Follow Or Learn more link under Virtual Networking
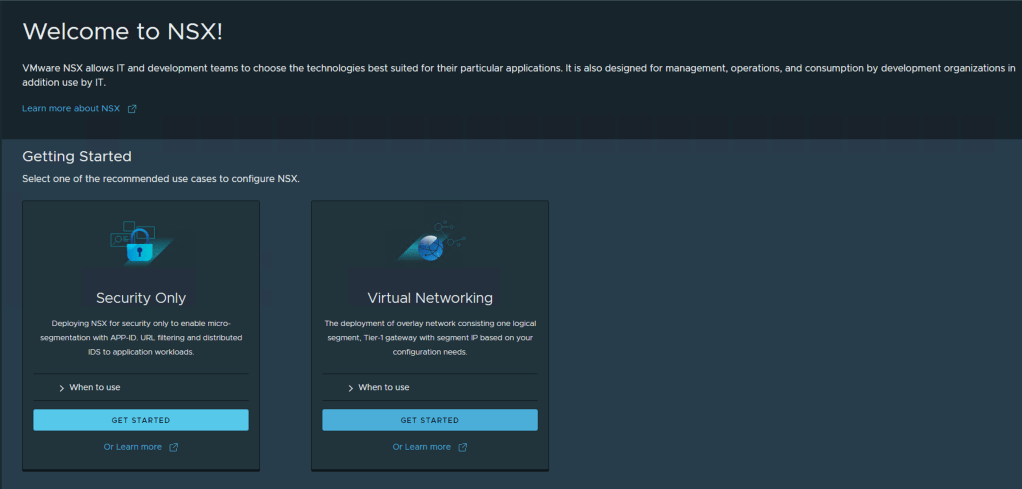Viewport: 1022px width, 489px height. click(421, 447)
